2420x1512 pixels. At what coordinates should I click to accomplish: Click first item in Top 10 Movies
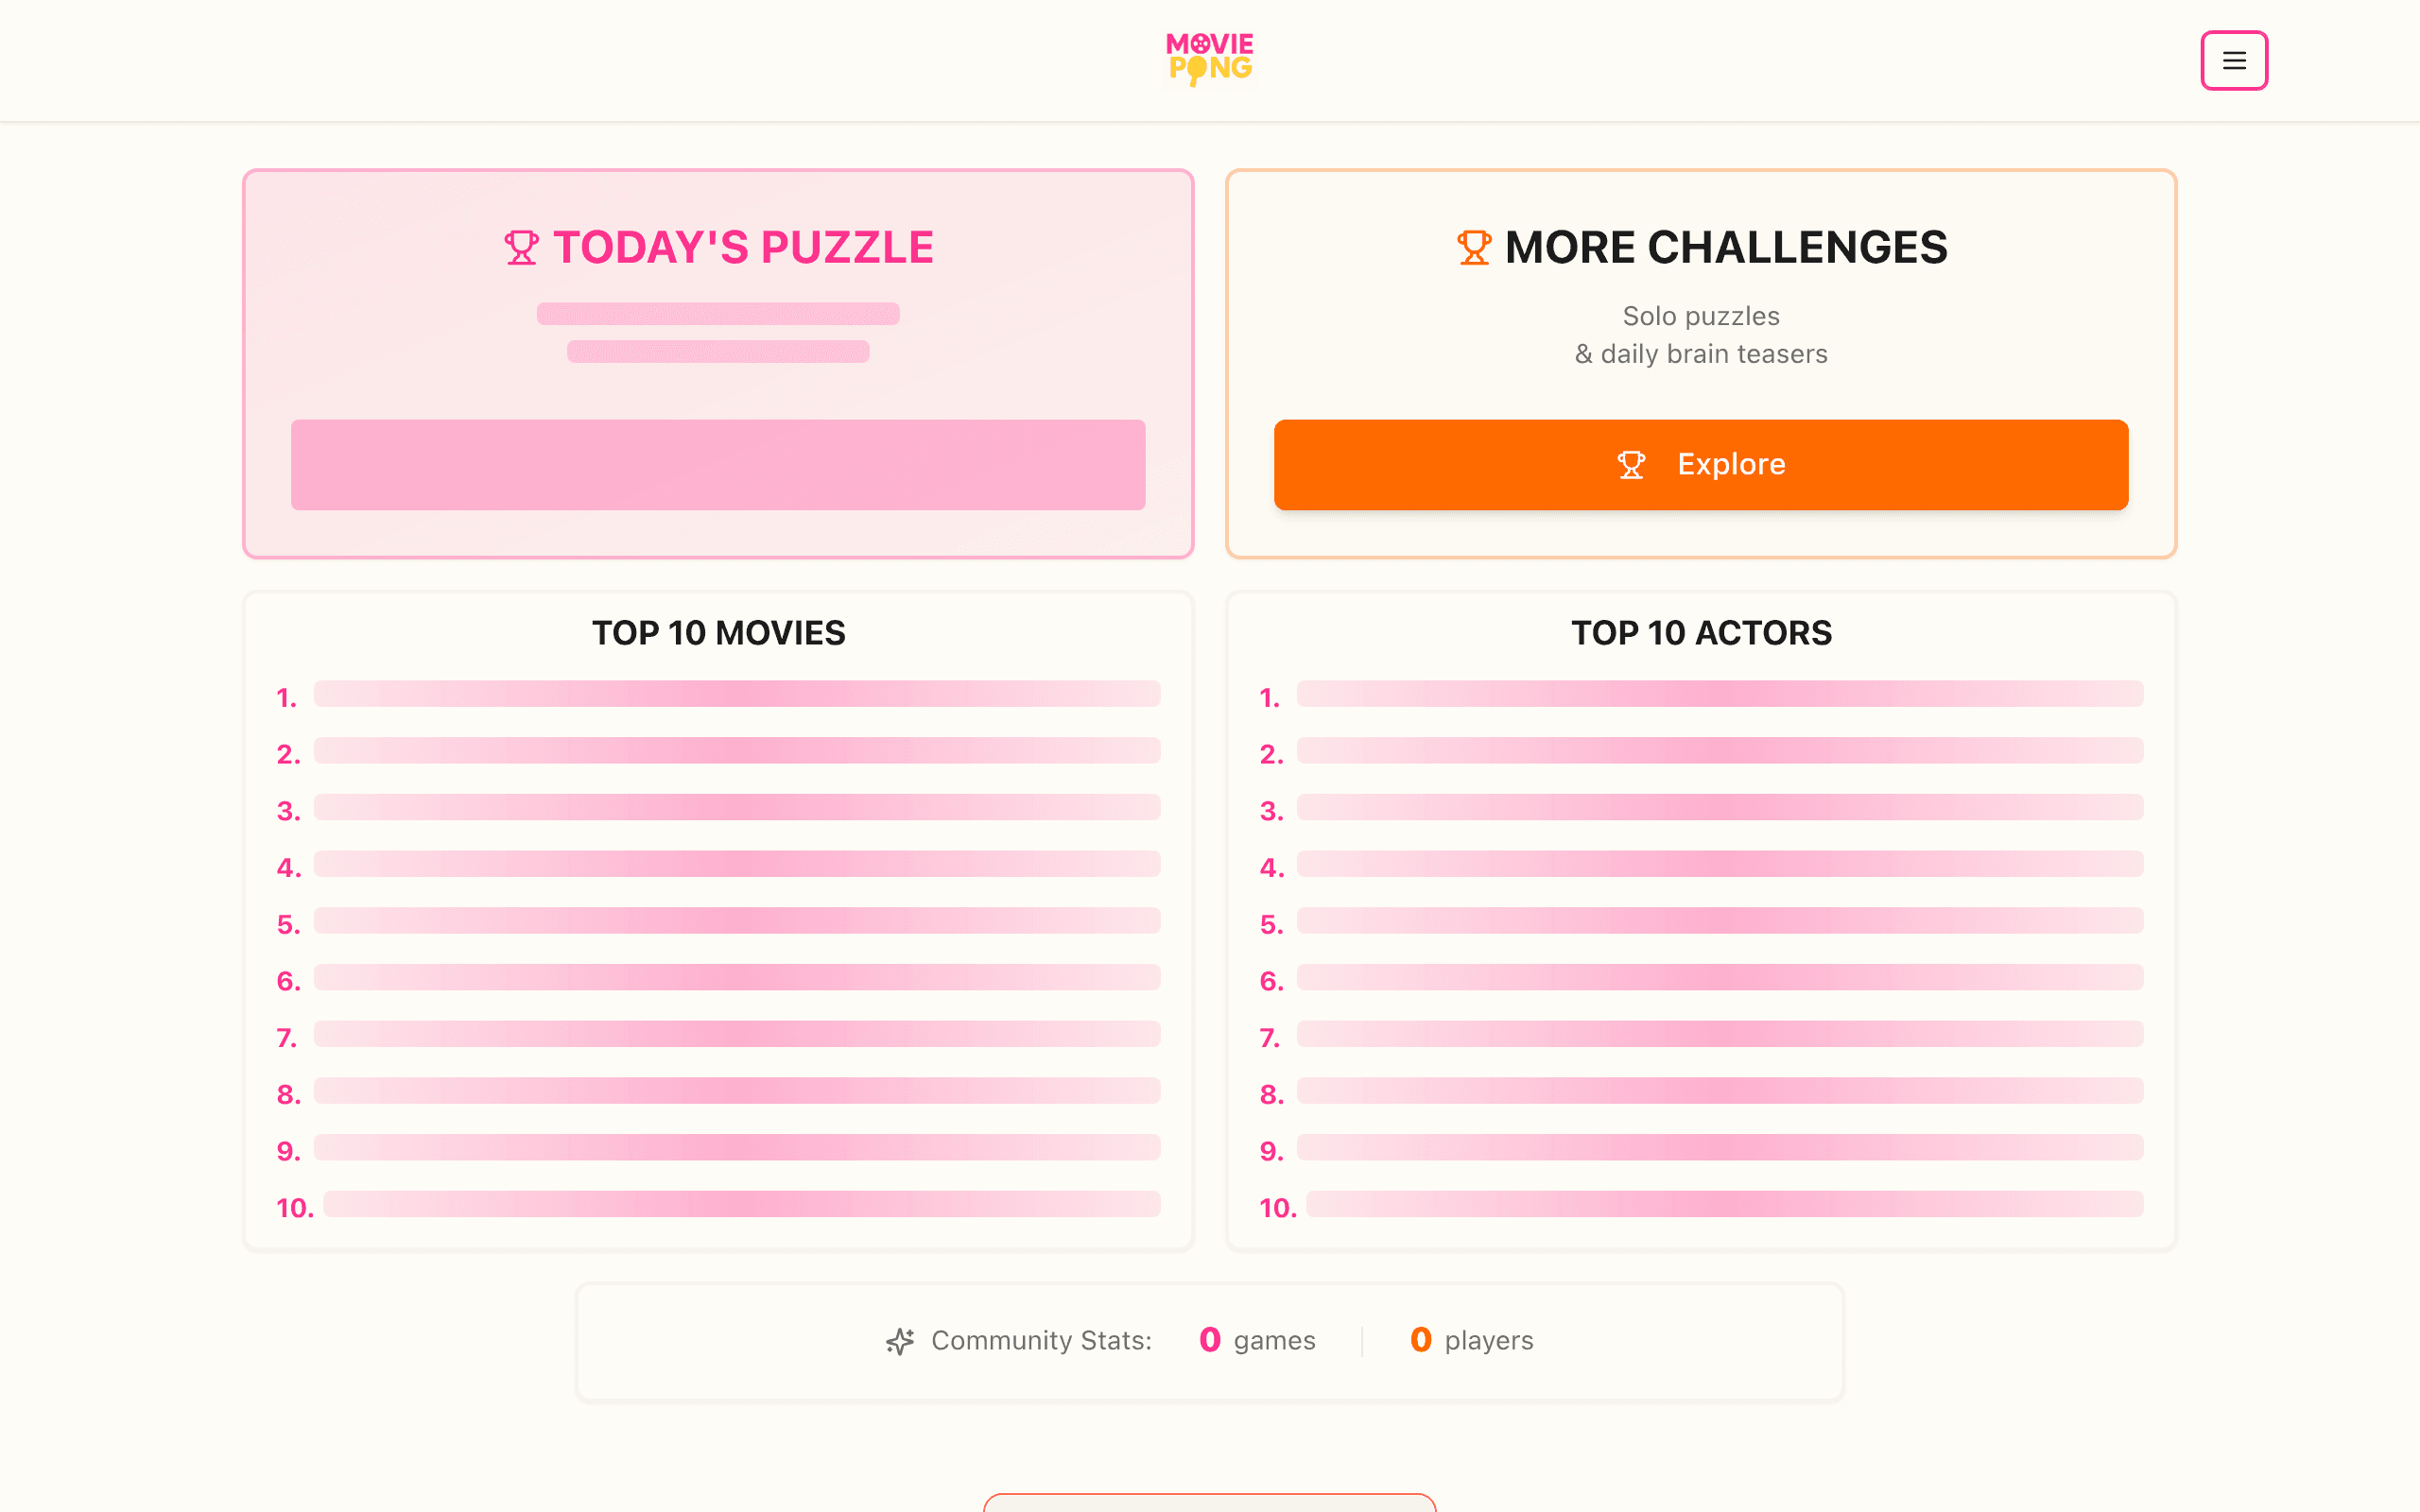pos(718,695)
